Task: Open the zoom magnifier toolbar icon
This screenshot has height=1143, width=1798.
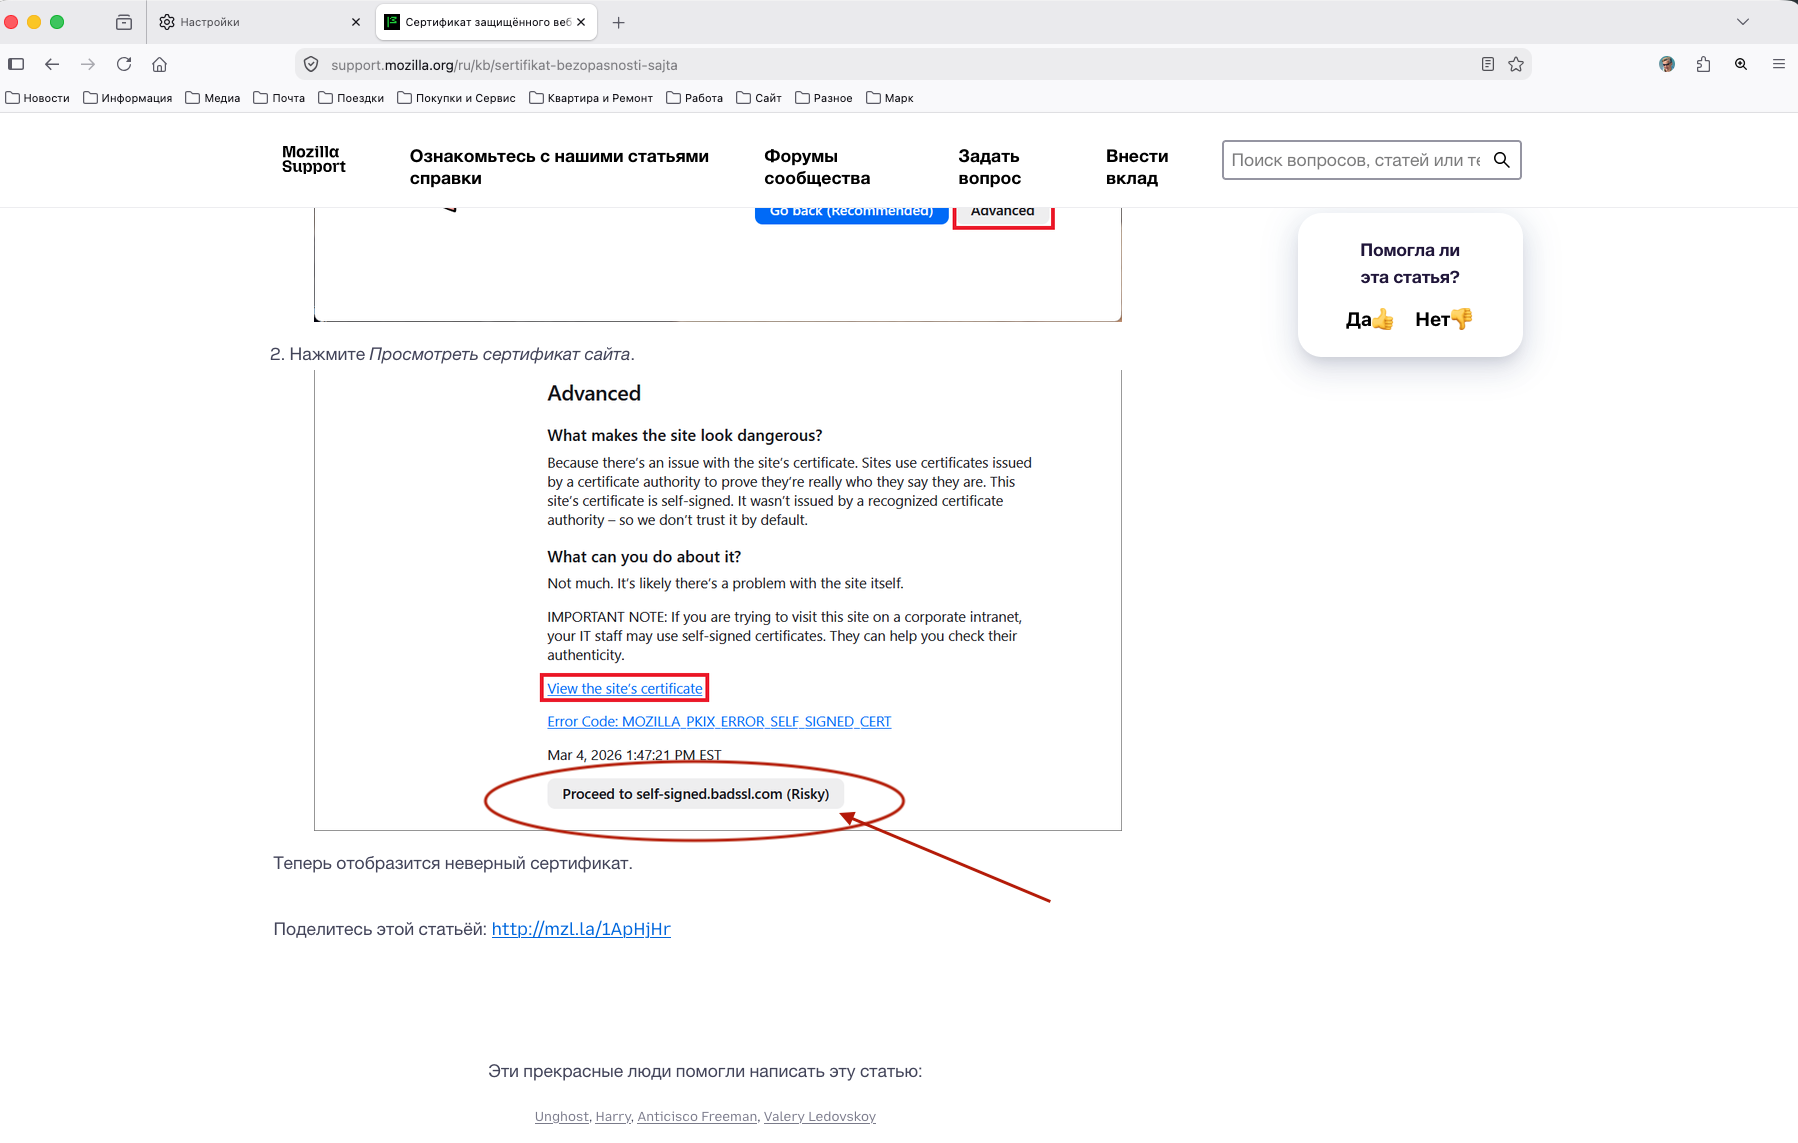Action: point(1741,64)
